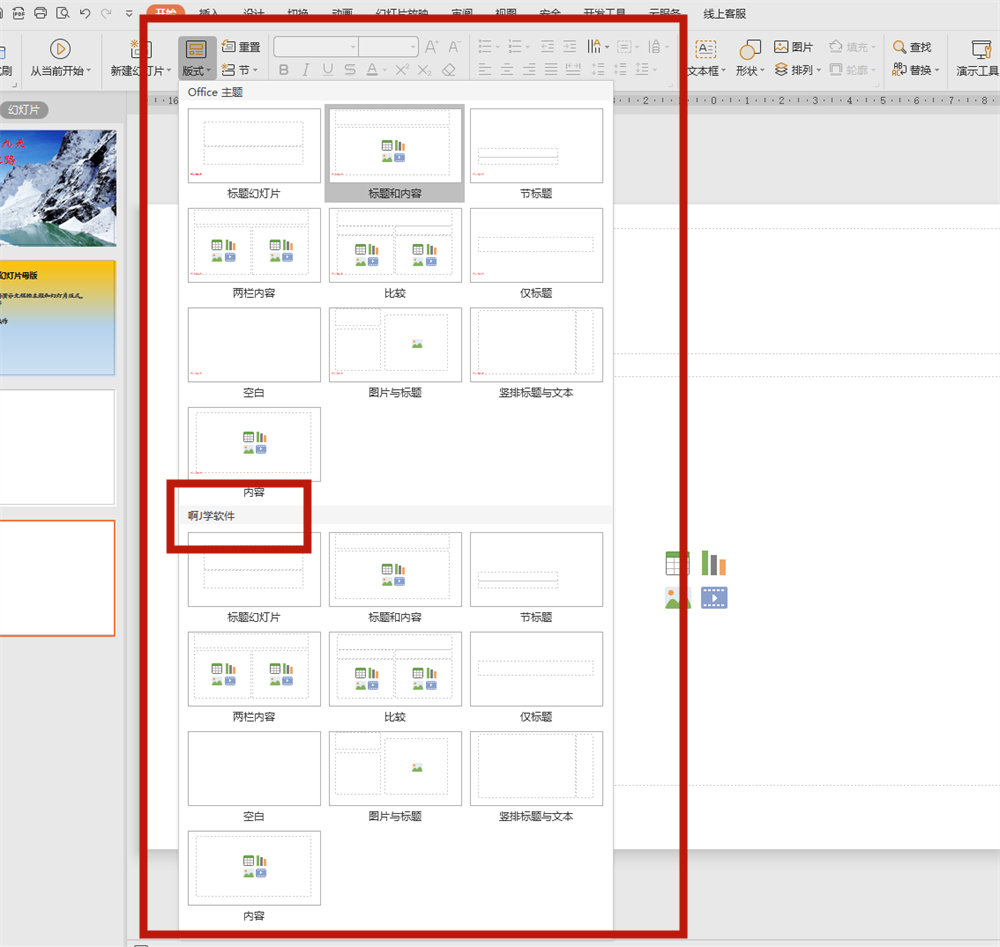
Task: Open the 节 section dropdown
Action: pyautogui.click(x=240, y=70)
